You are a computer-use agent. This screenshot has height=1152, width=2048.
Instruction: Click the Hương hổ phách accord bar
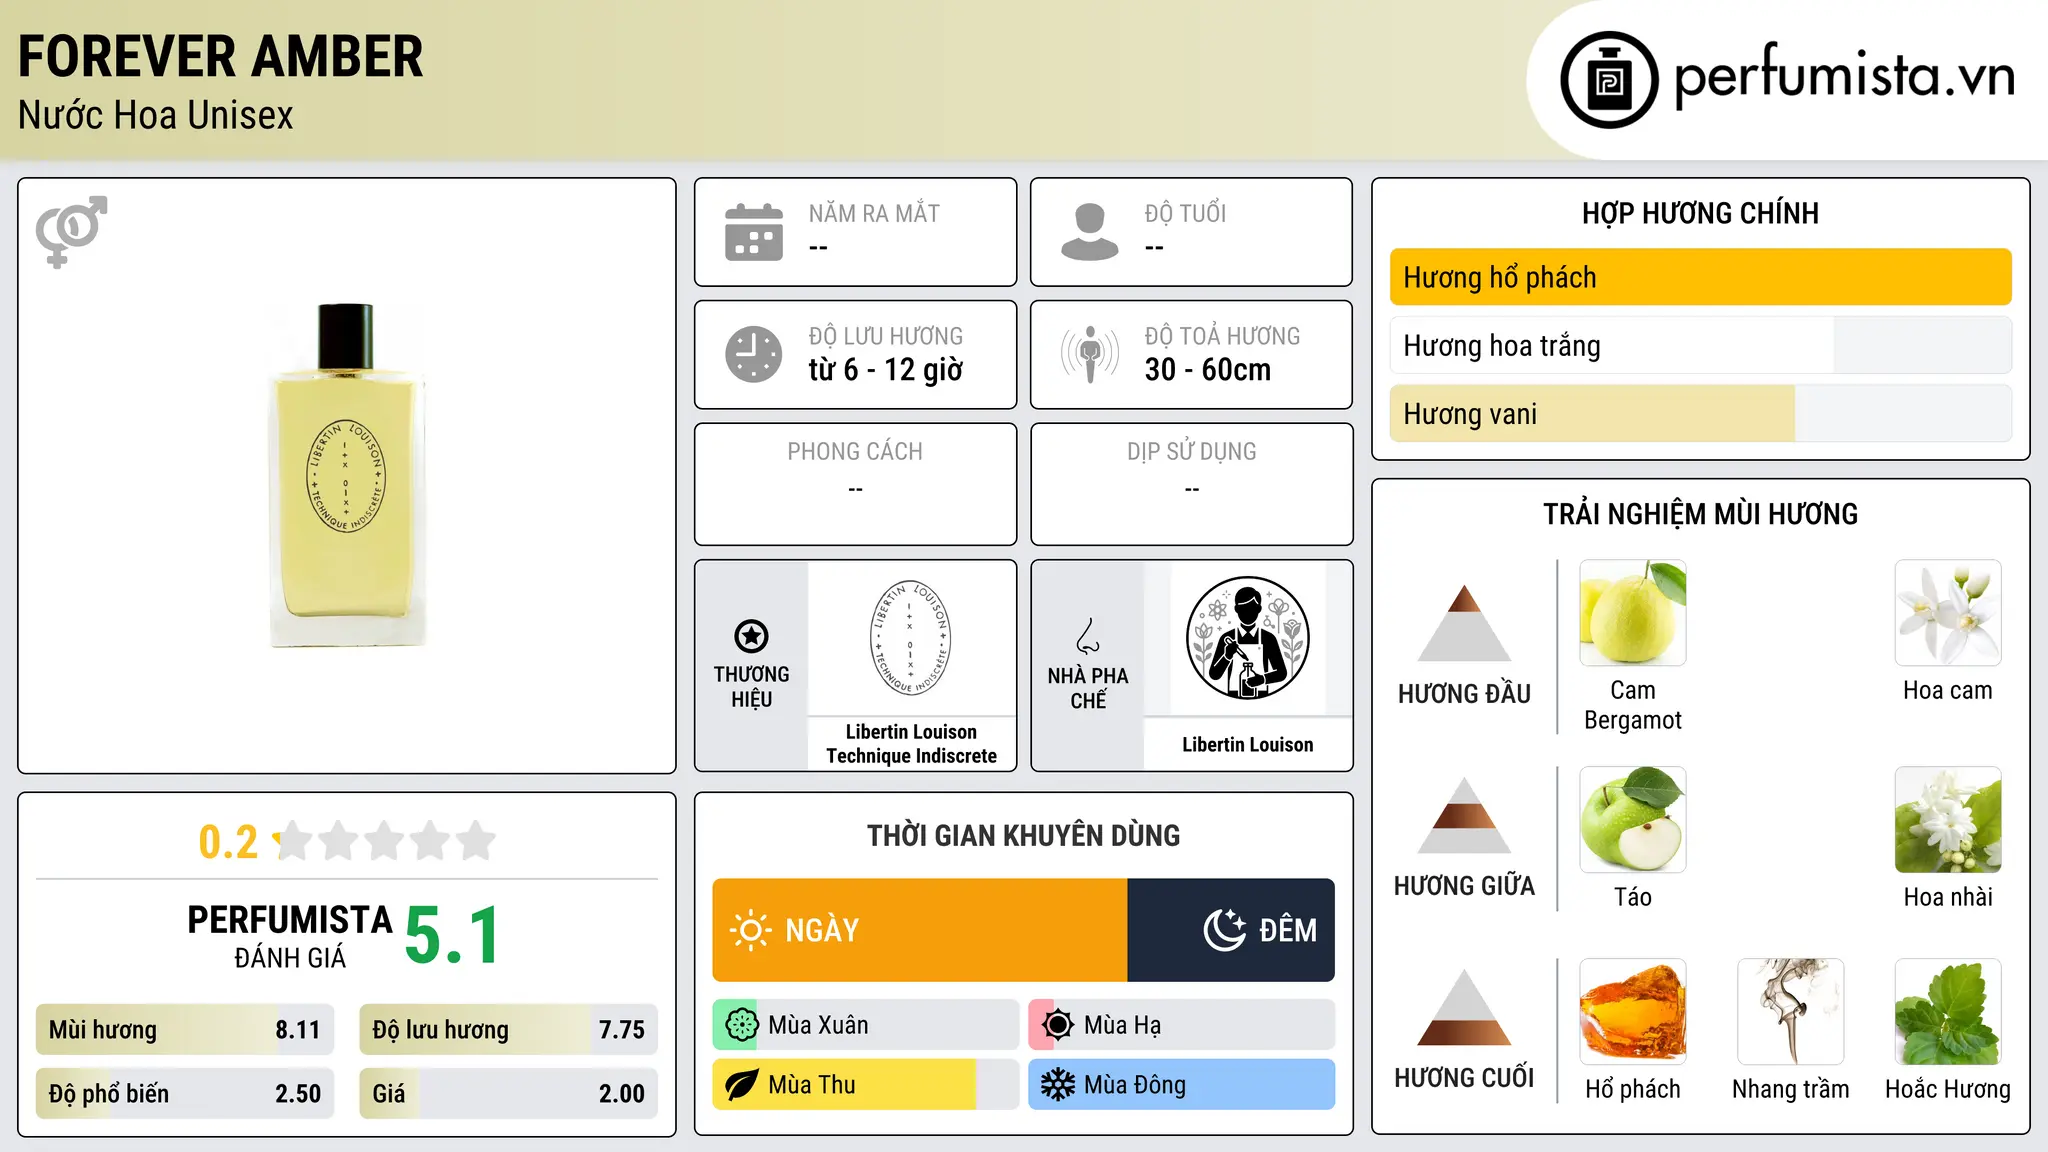tap(1700, 277)
